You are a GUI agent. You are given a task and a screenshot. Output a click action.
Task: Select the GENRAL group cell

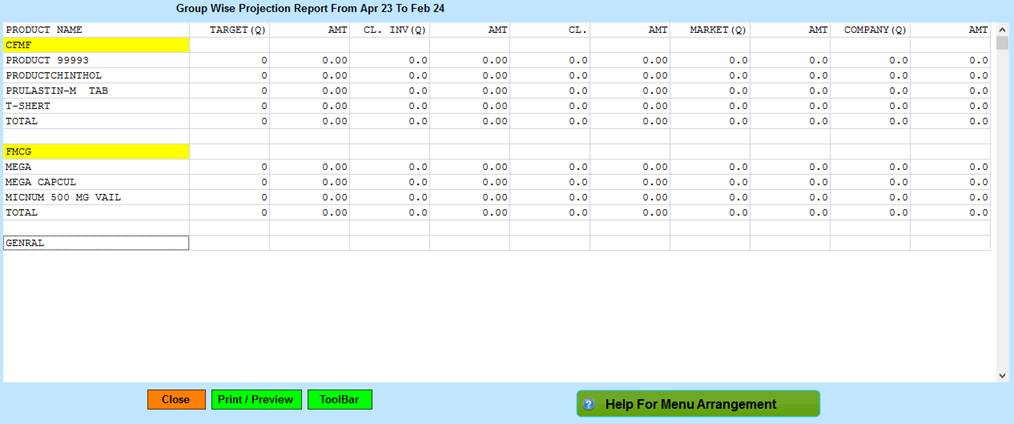(96, 243)
